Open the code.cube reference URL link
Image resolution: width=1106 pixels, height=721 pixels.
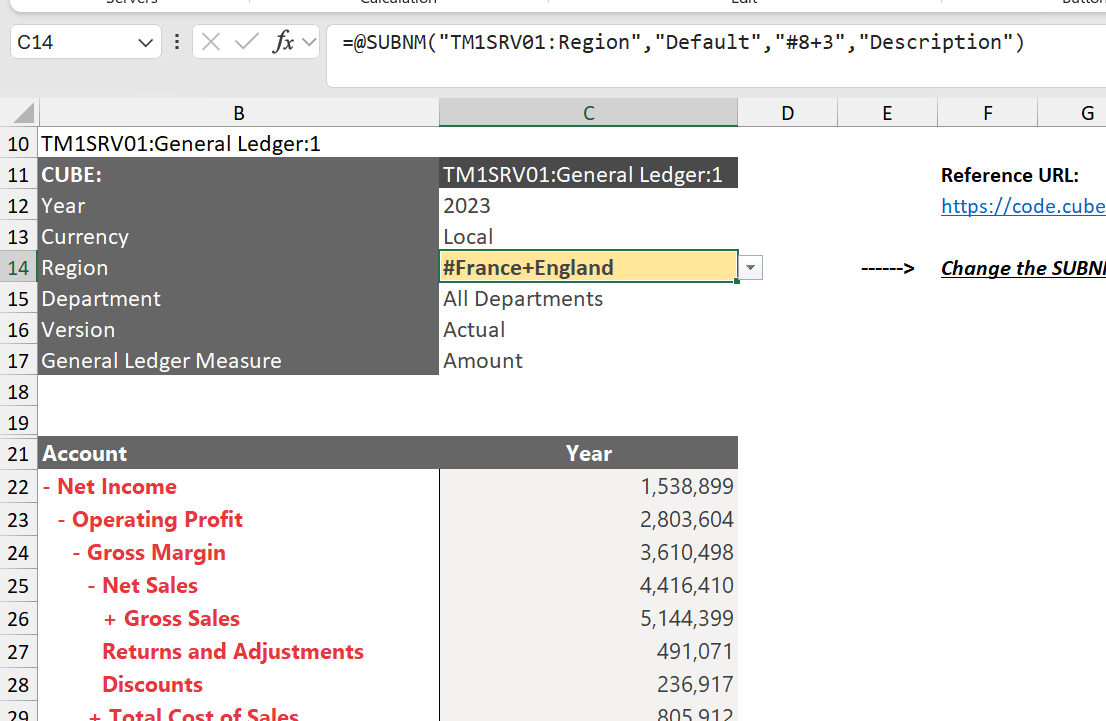[1023, 206]
